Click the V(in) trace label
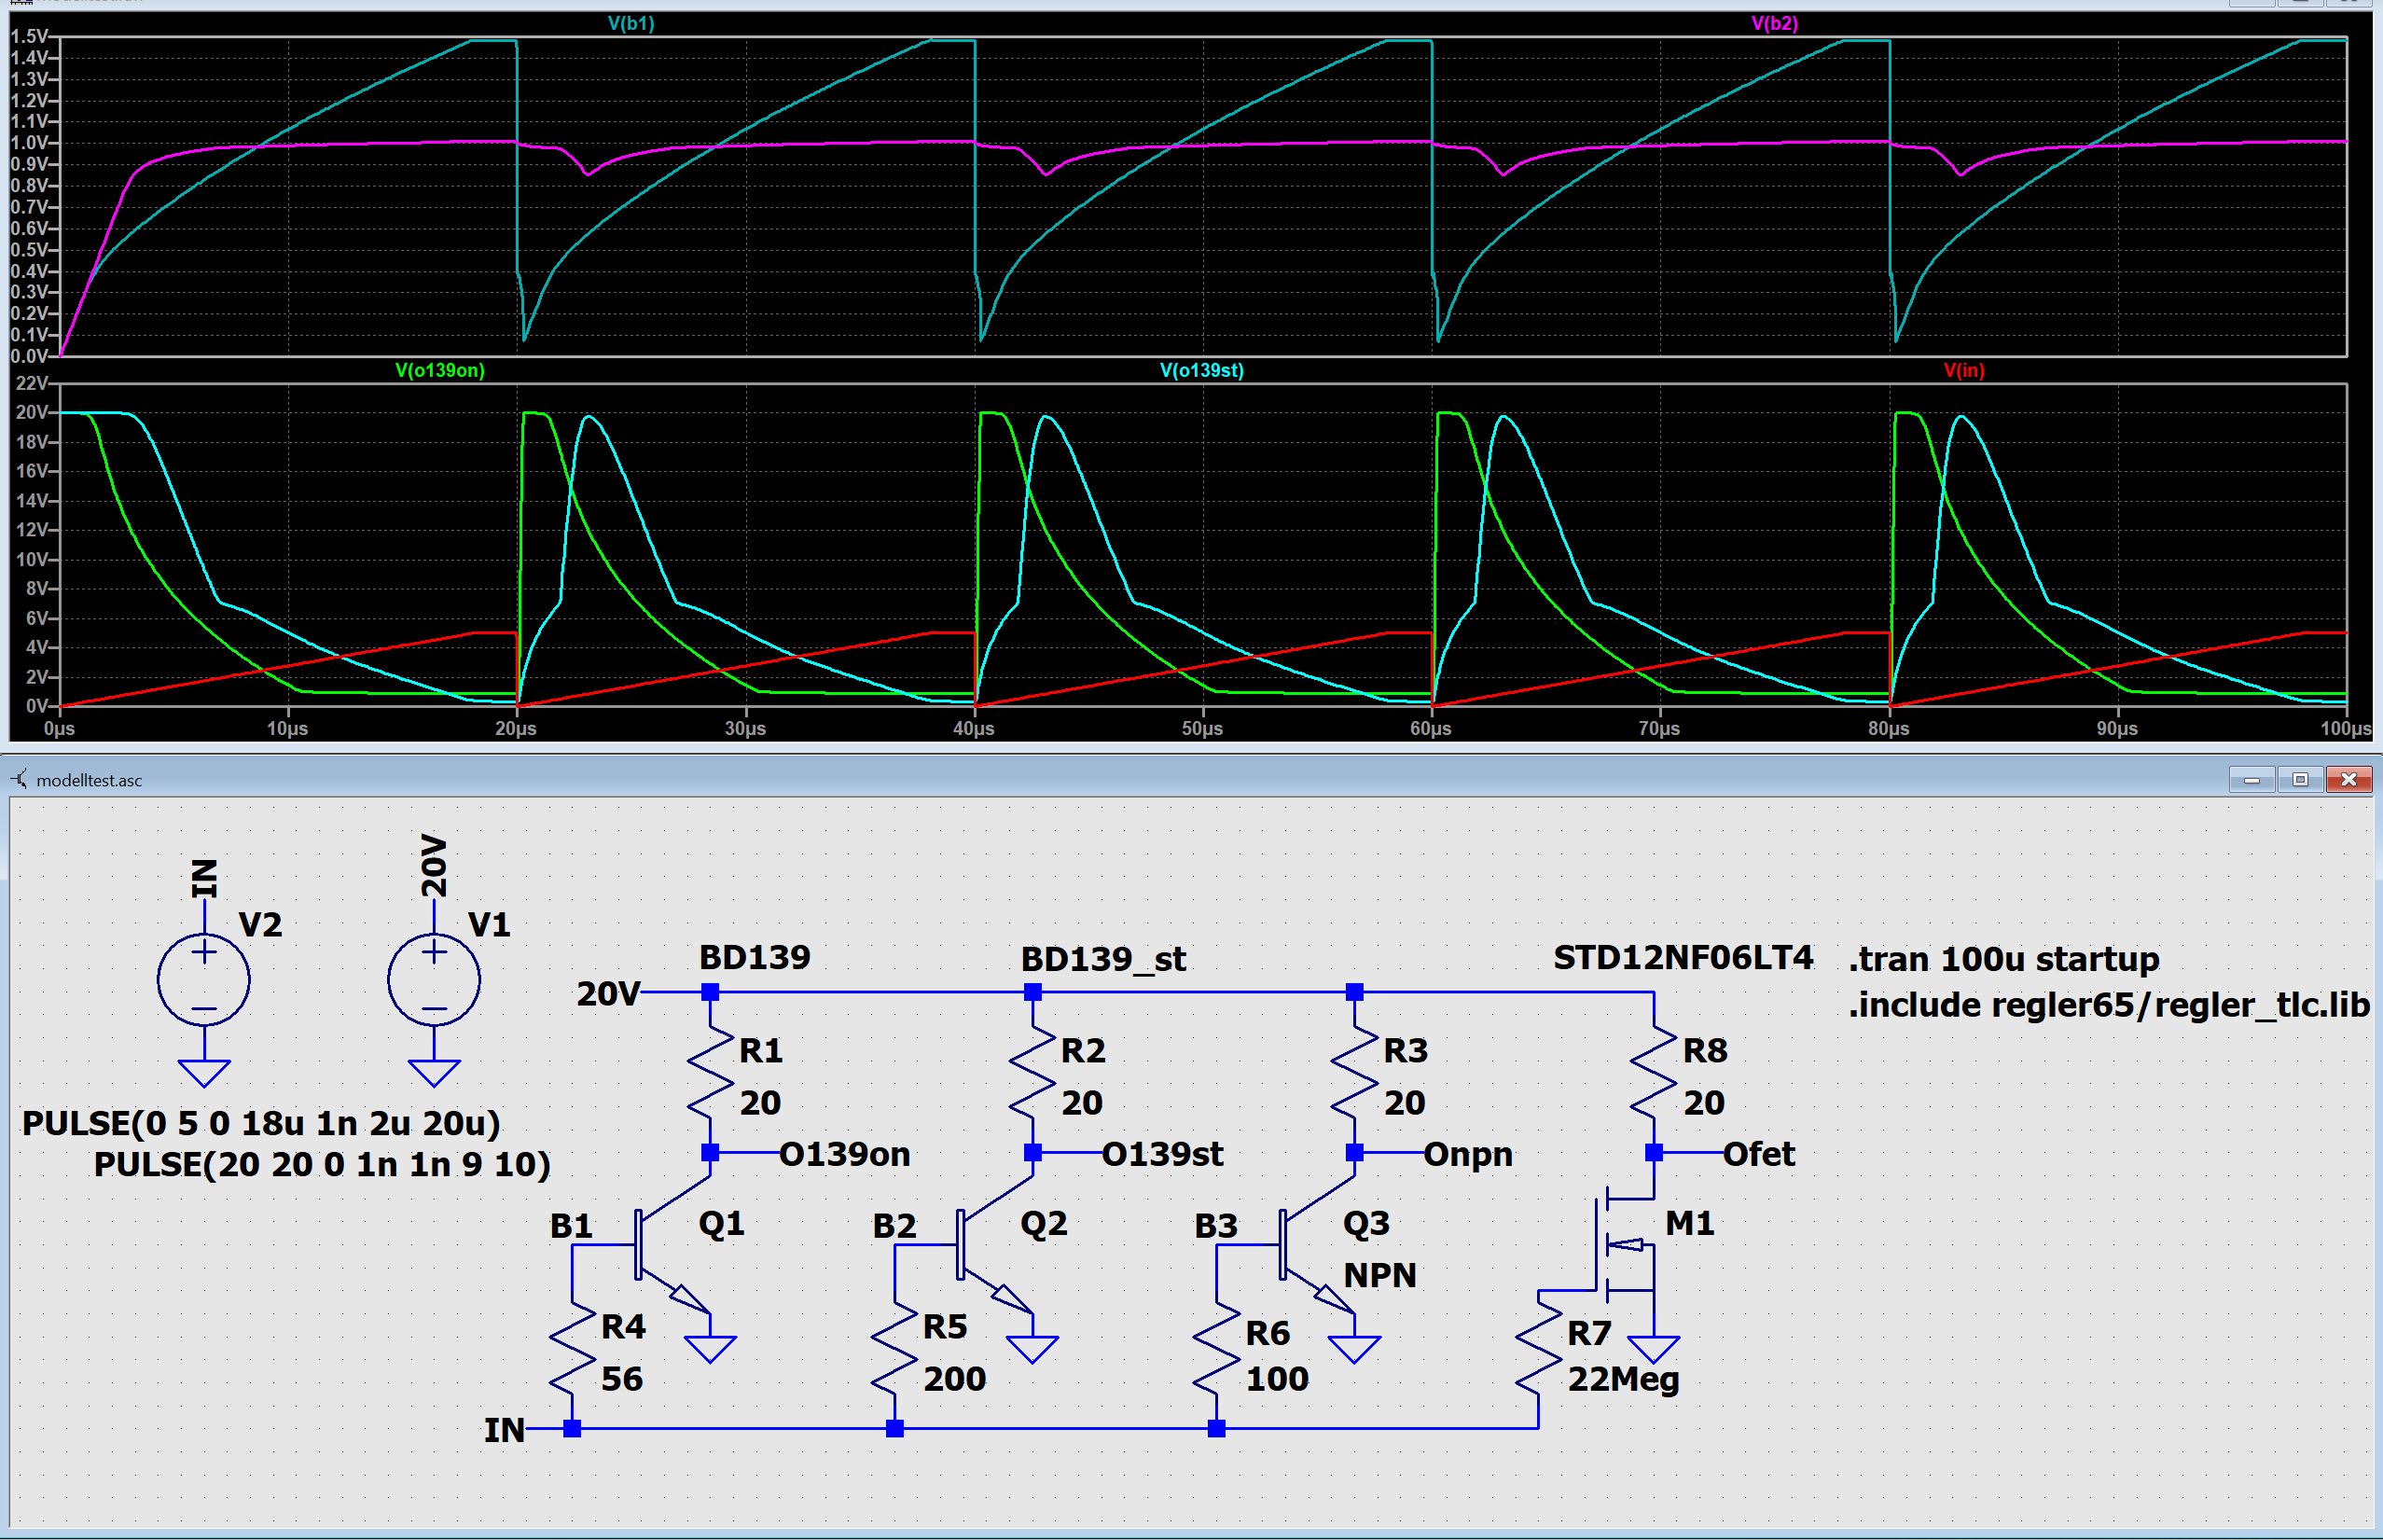This screenshot has height=1540, width=2383. (x=1964, y=371)
